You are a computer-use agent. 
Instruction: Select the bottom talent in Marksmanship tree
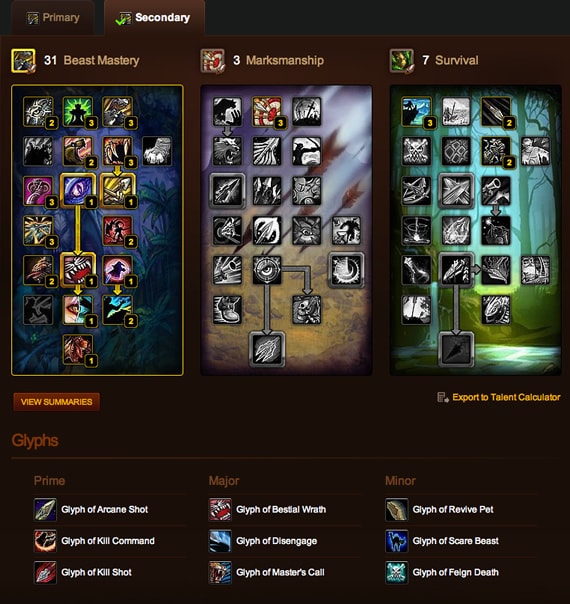[x=267, y=349]
